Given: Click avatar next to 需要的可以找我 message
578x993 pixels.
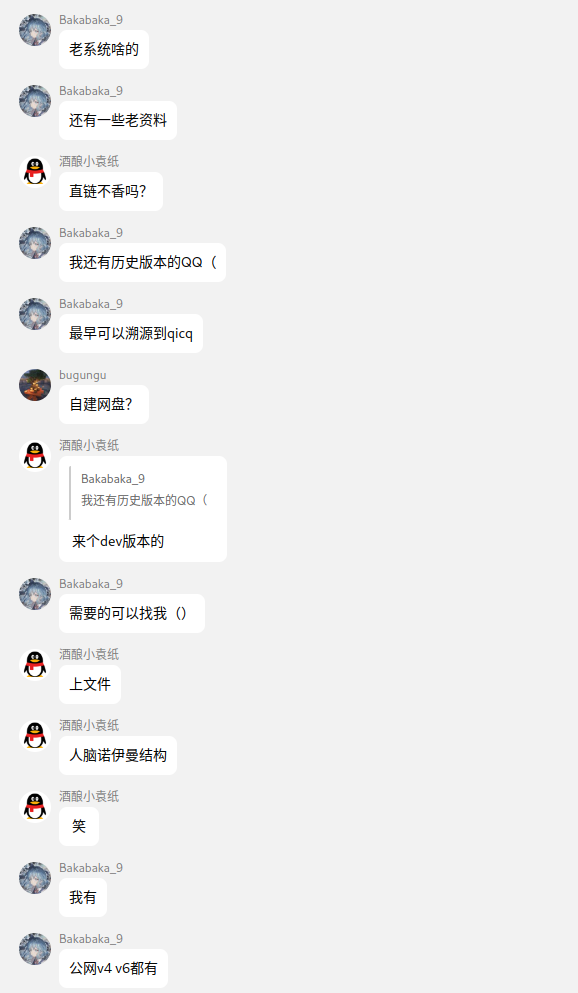Looking at the screenshot, I should (35, 593).
